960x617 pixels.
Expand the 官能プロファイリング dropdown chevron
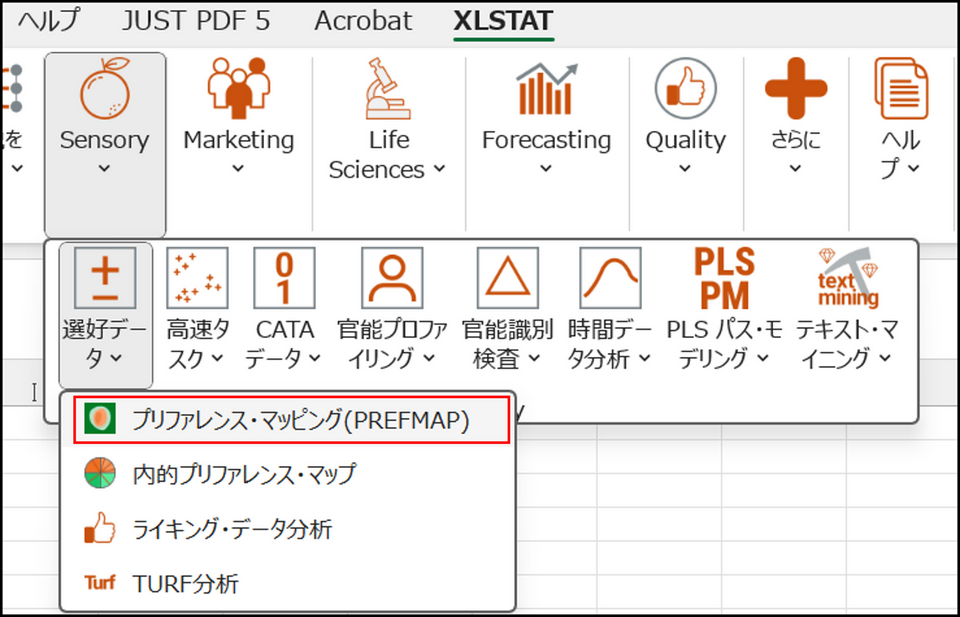click(429, 358)
